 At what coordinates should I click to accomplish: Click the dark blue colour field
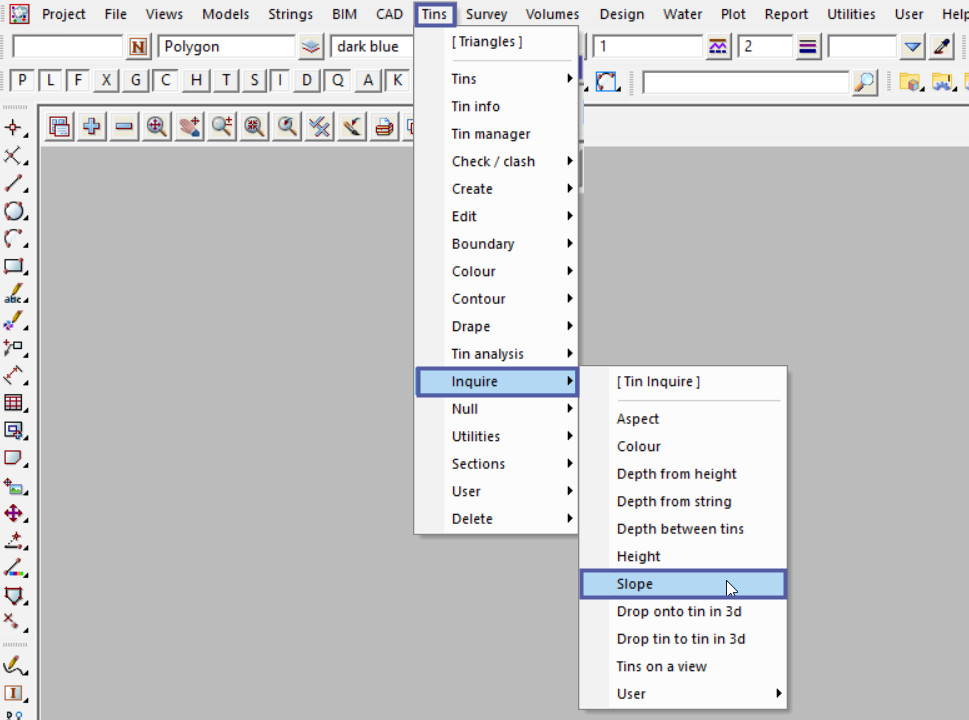point(372,47)
